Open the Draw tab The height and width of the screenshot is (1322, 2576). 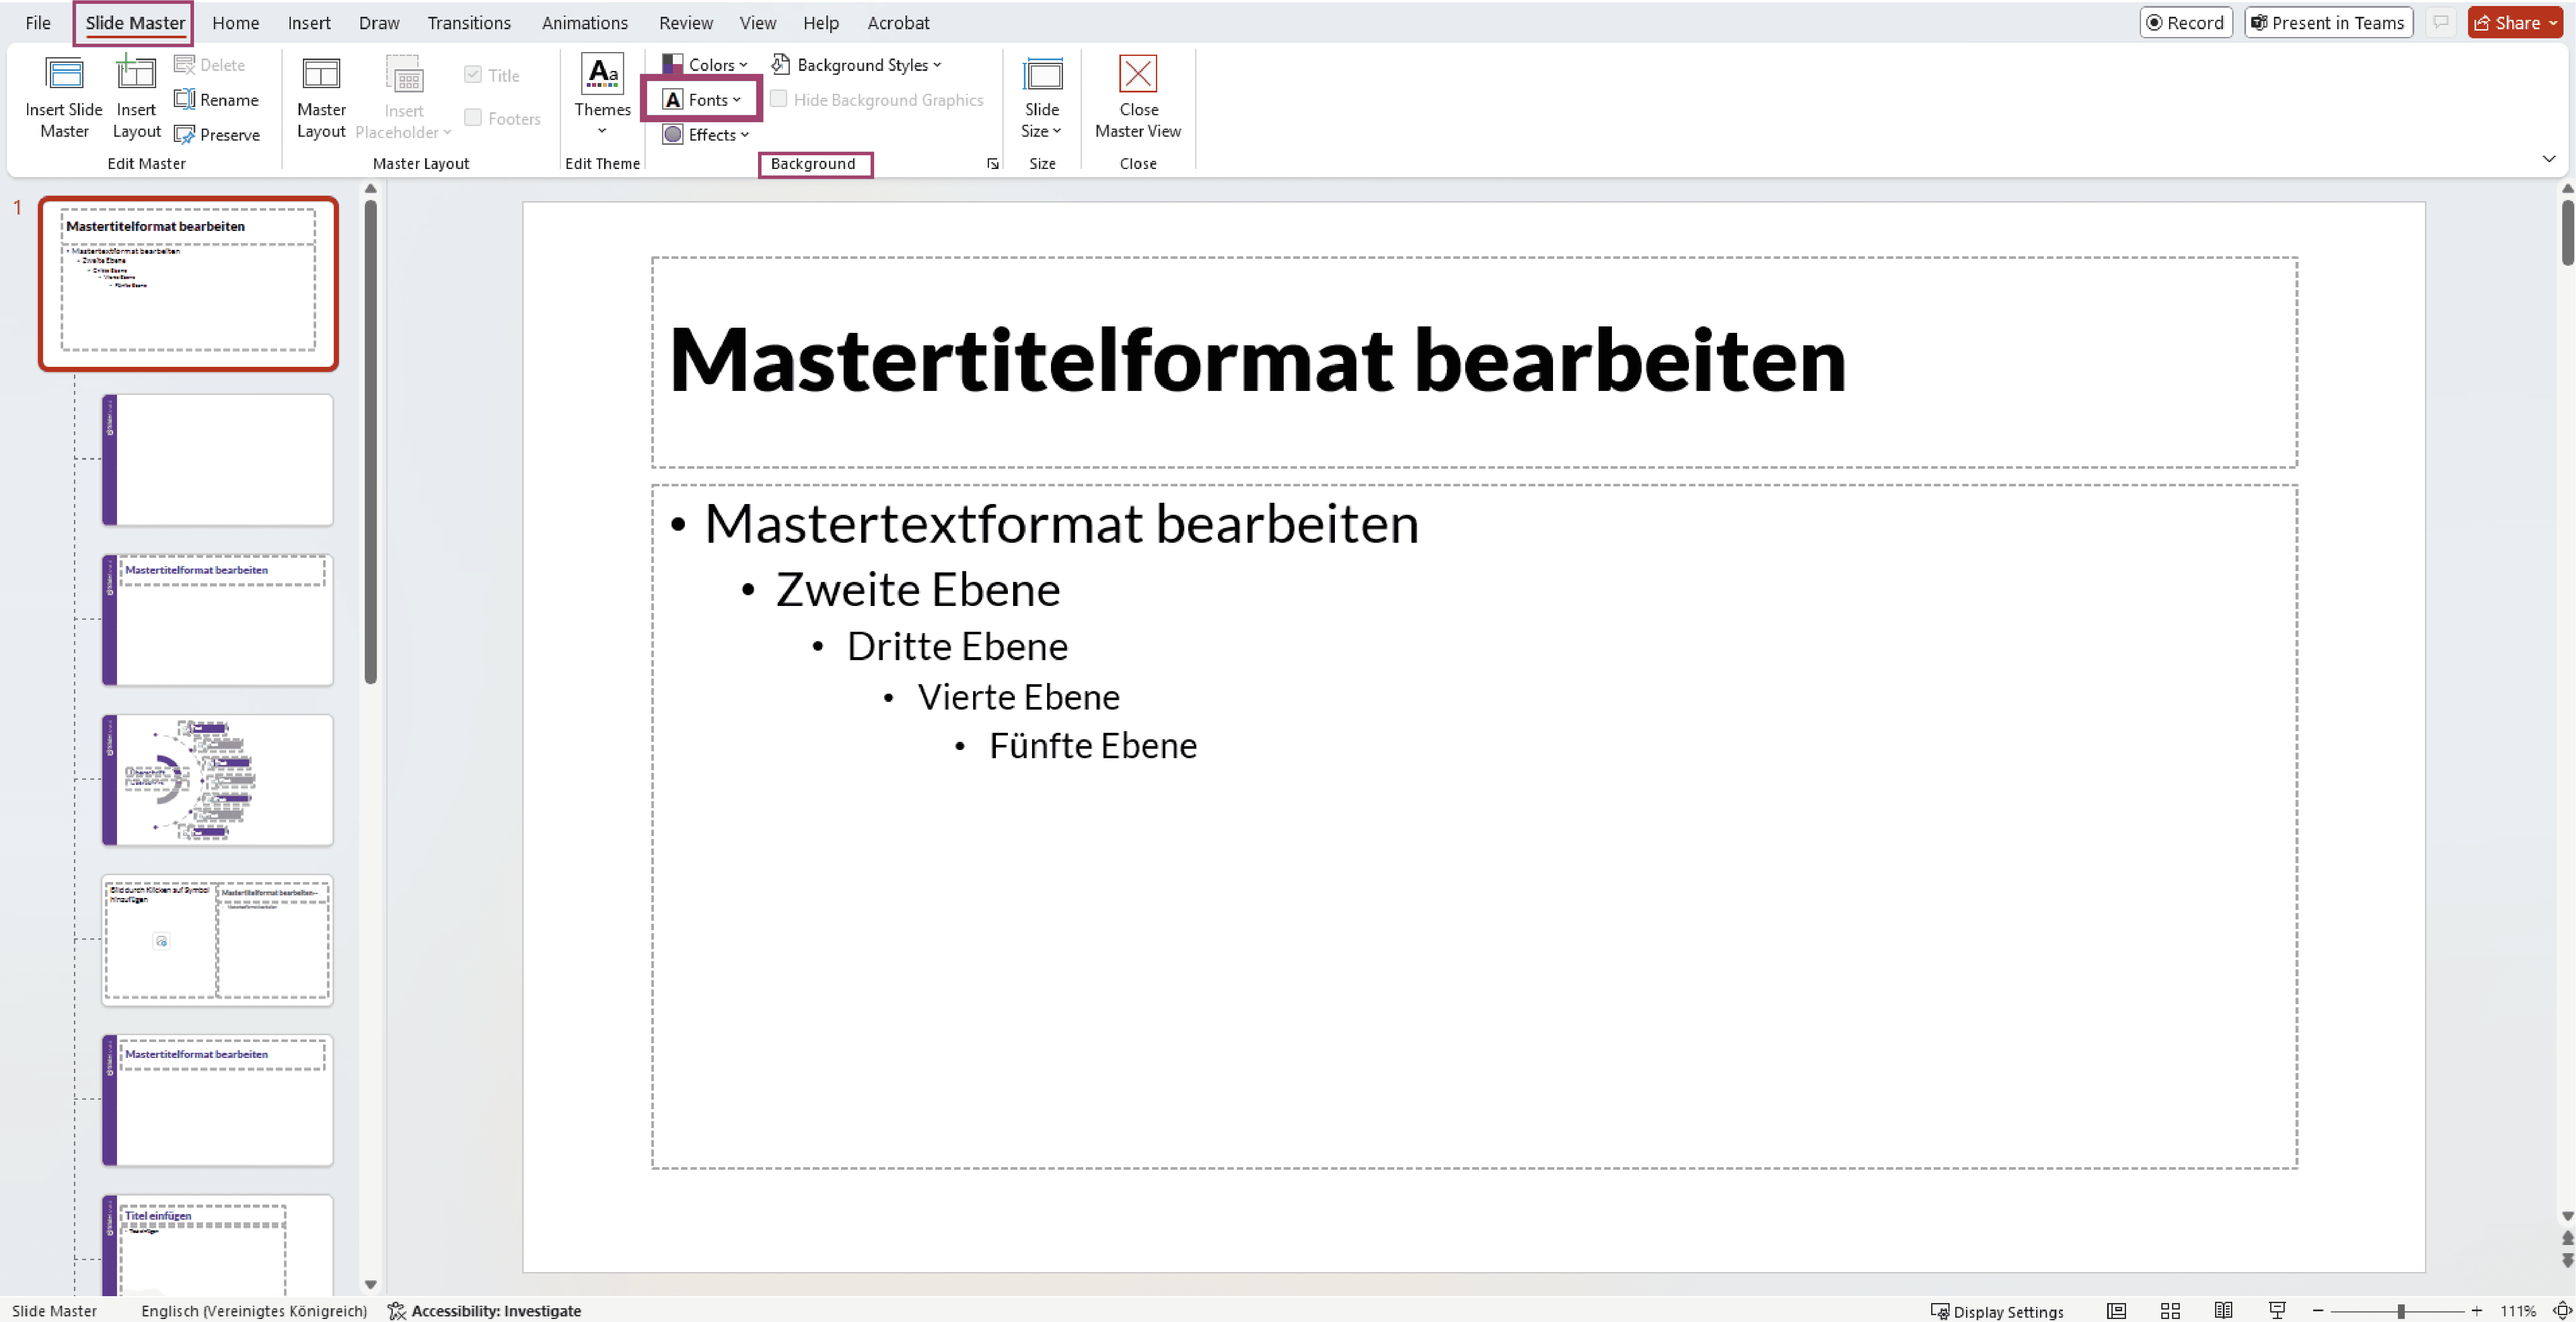(x=379, y=23)
